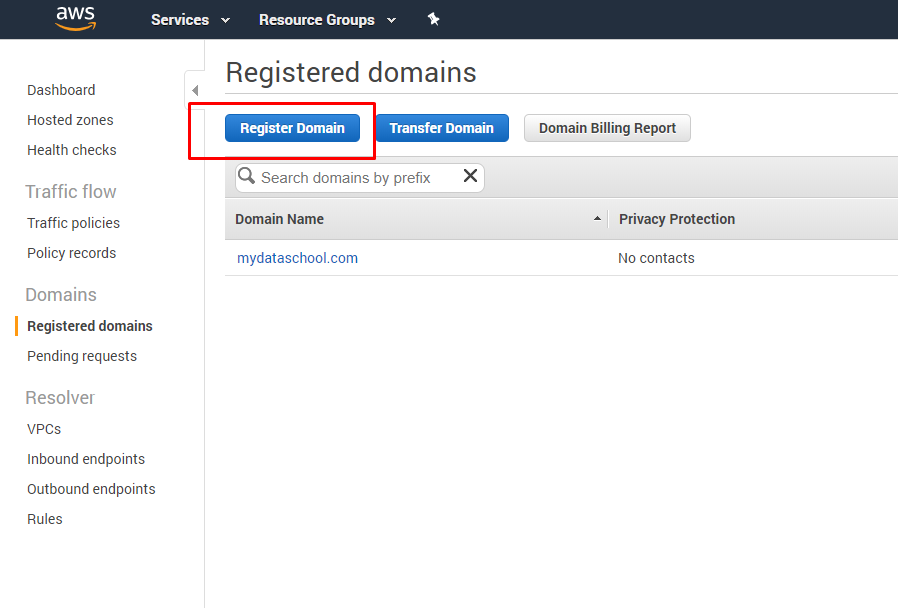The height and width of the screenshot is (608, 898).
Task: Click the Register Domain button
Action: pos(292,128)
